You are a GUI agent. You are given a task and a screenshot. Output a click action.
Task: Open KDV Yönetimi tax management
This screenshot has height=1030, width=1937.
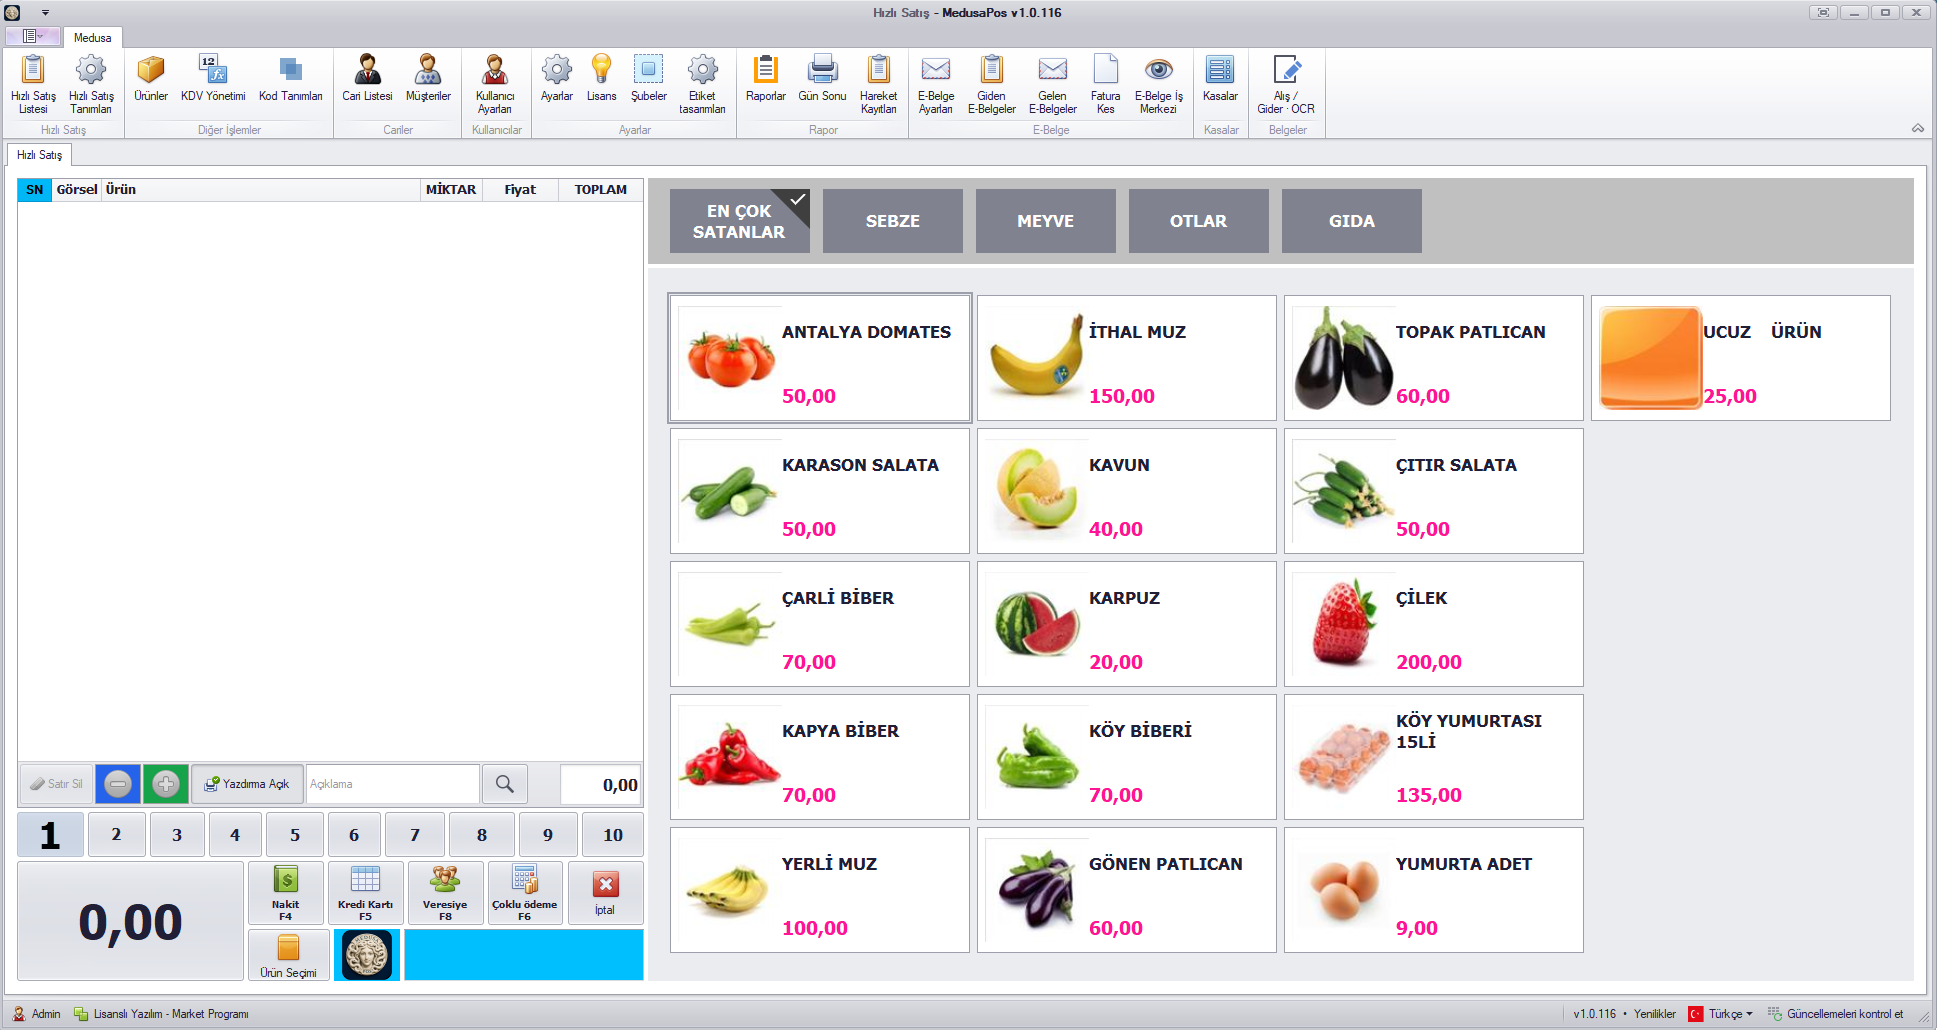pyautogui.click(x=213, y=78)
